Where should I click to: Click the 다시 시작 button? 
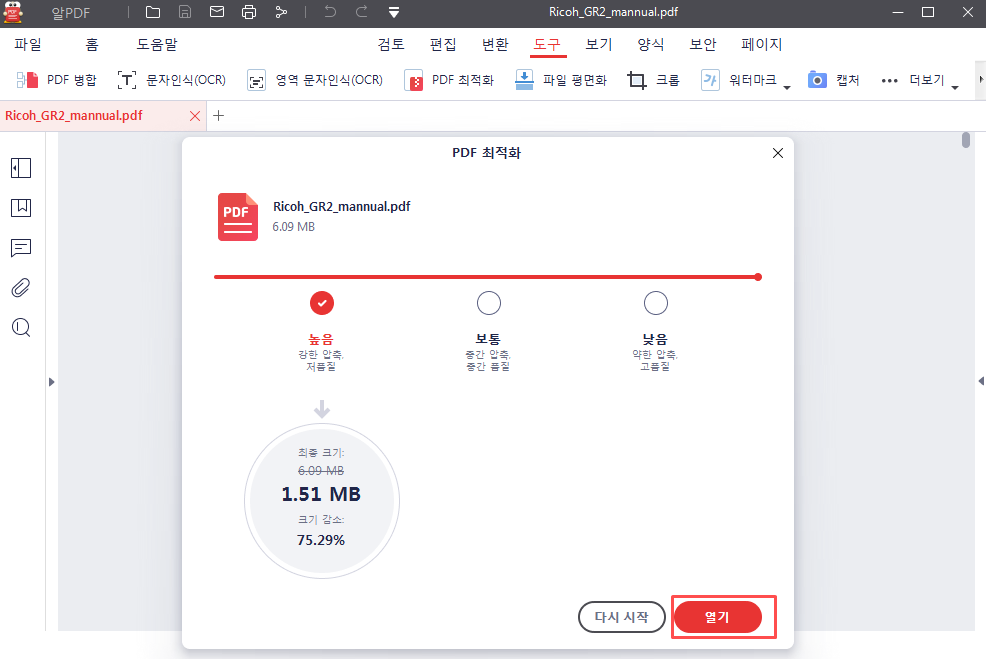click(622, 617)
